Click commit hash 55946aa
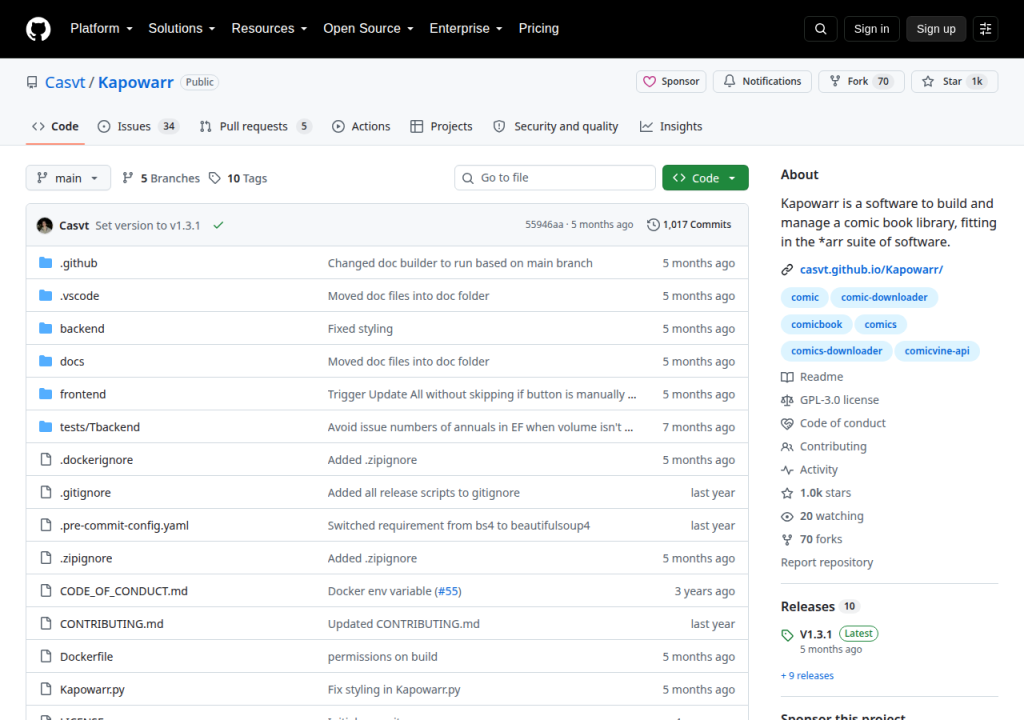 coord(544,225)
